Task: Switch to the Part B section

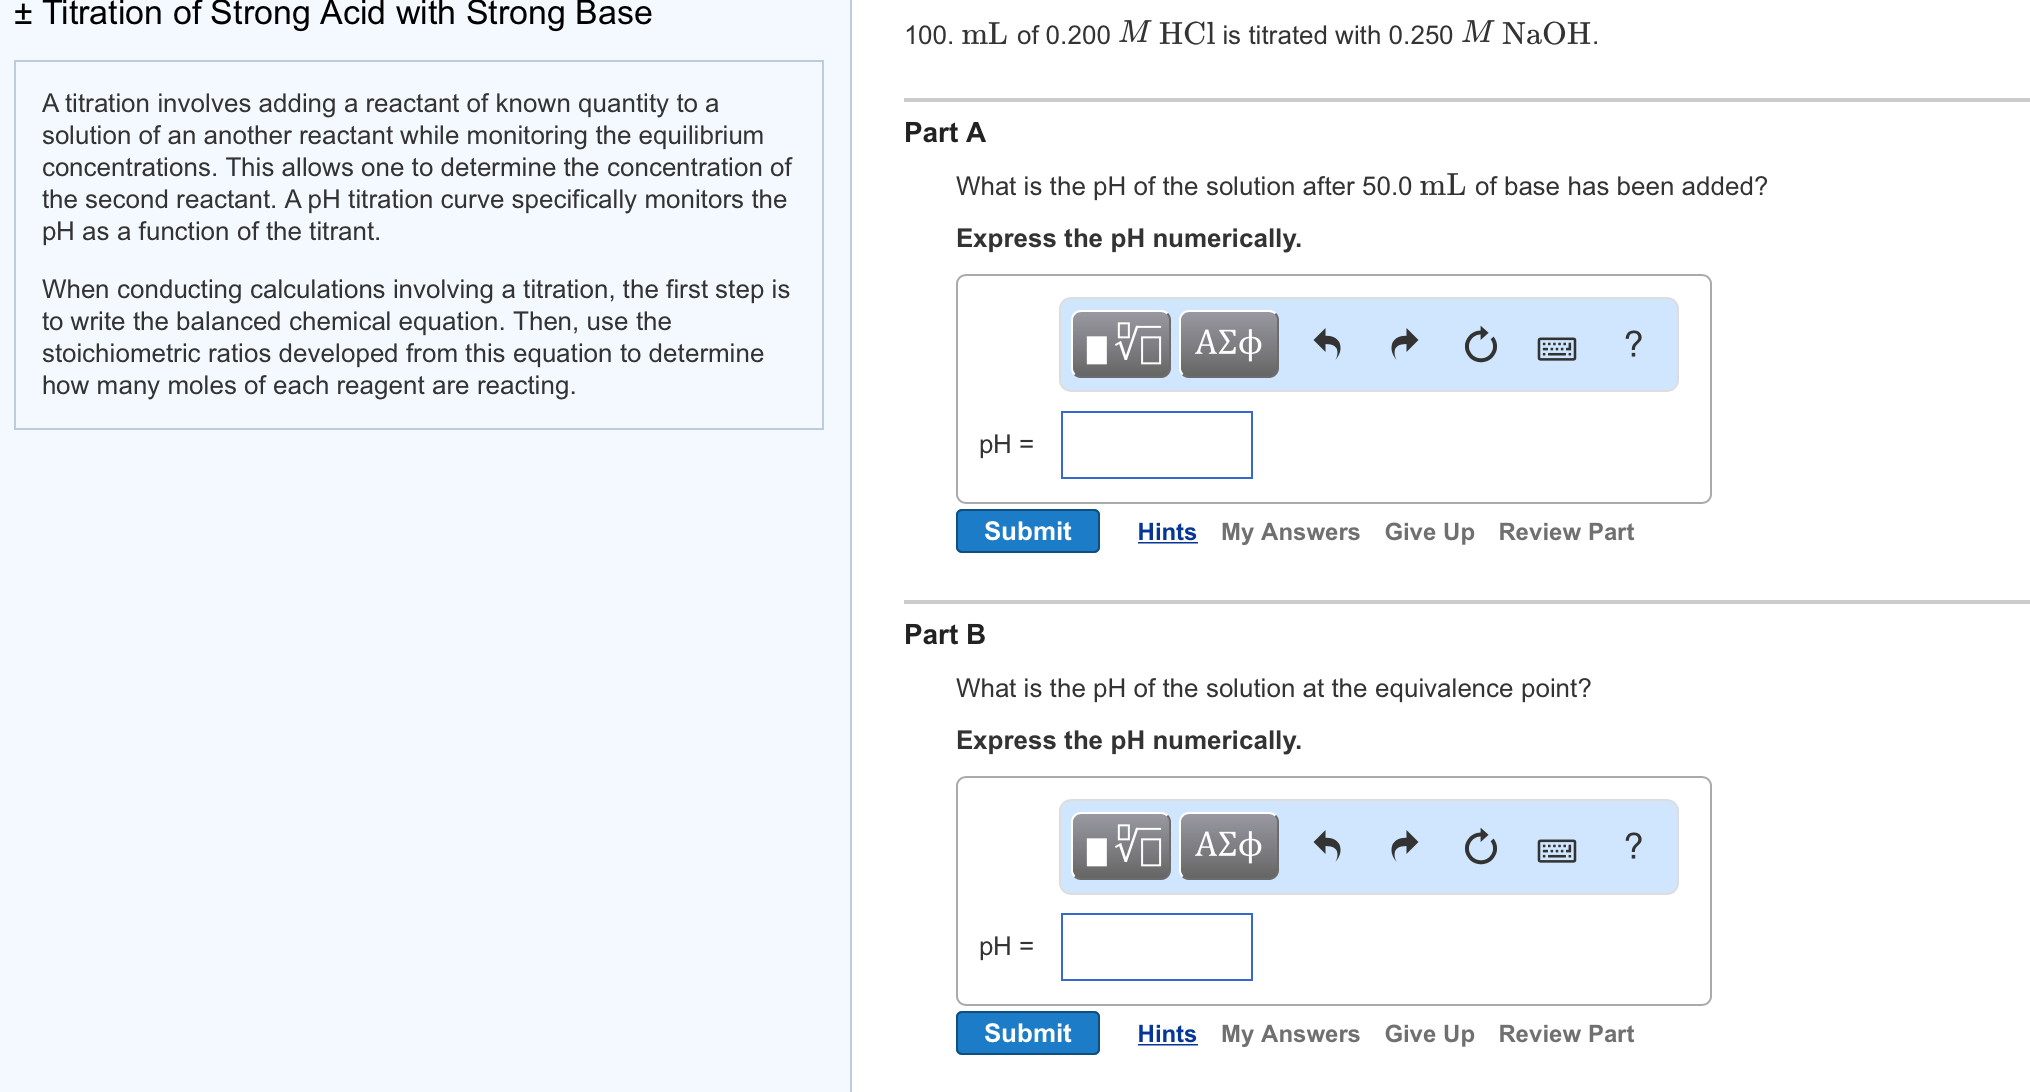Action: pos(943,634)
